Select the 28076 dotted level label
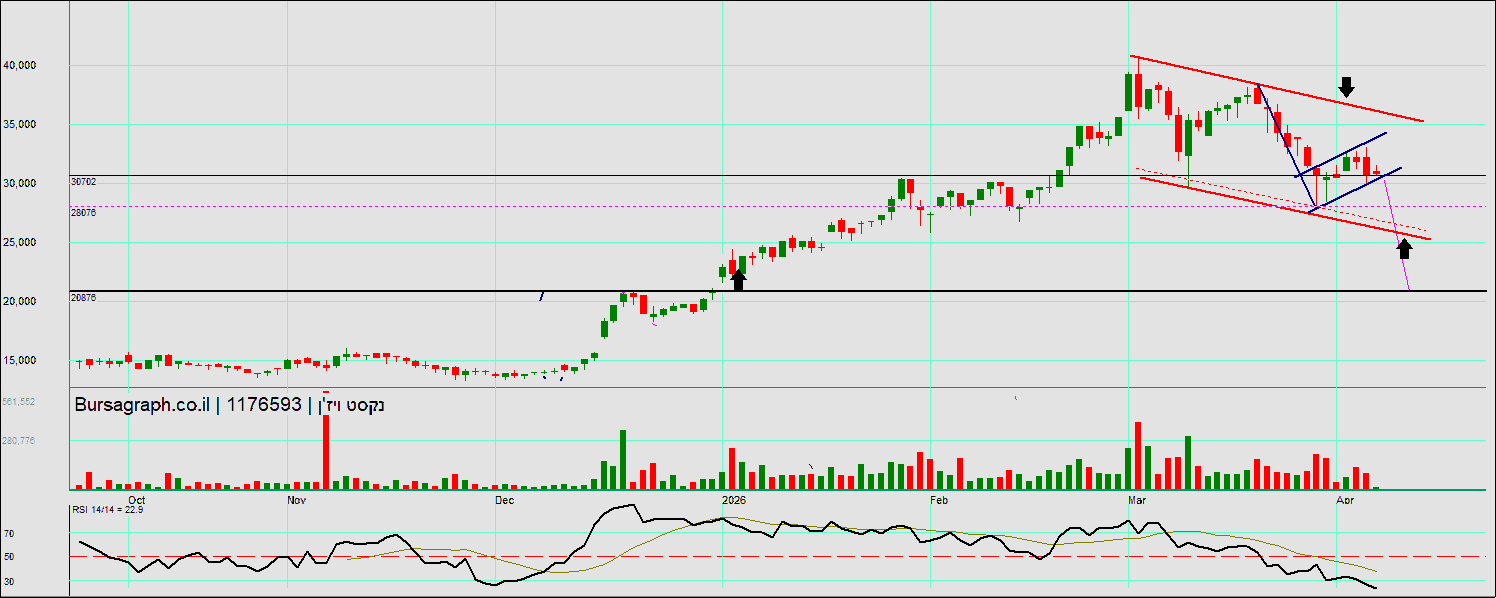This screenshot has width=1496, height=598. tap(83, 213)
